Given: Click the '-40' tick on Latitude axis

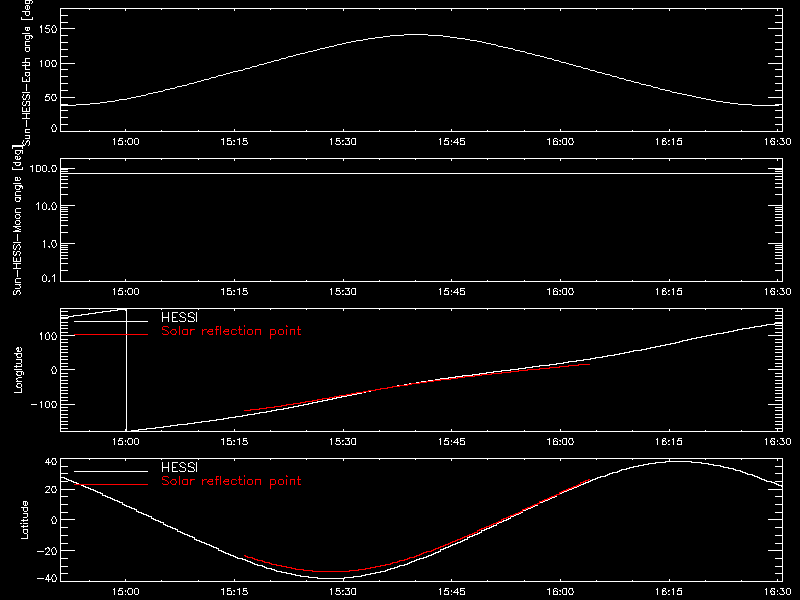Looking at the screenshot, I should click(47, 579).
